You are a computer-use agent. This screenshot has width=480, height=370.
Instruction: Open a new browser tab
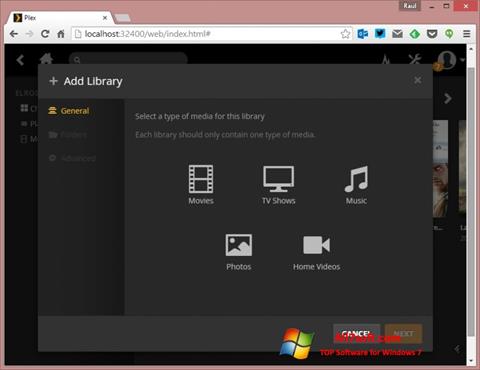click(x=123, y=18)
